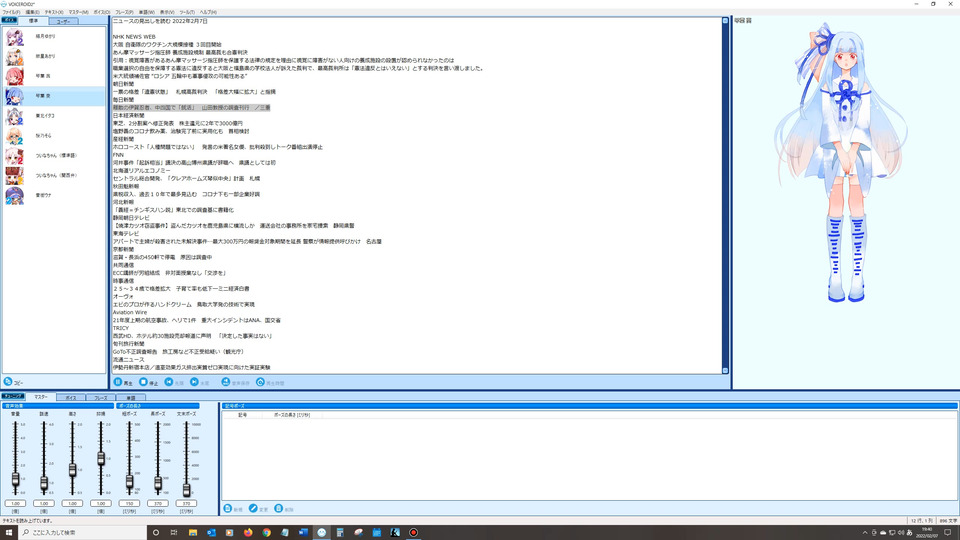This screenshot has height=540, width=960.
Task: Click the 再生時間 playback time icon
Action: 260,382
